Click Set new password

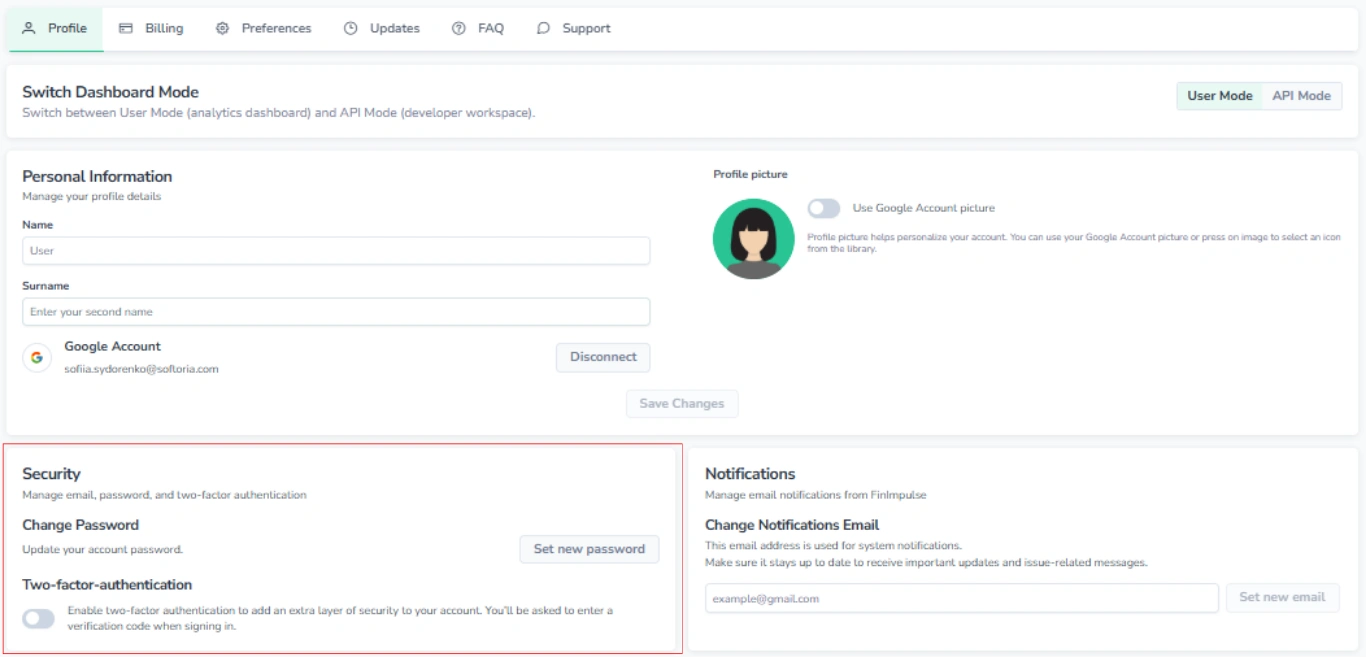pos(589,548)
